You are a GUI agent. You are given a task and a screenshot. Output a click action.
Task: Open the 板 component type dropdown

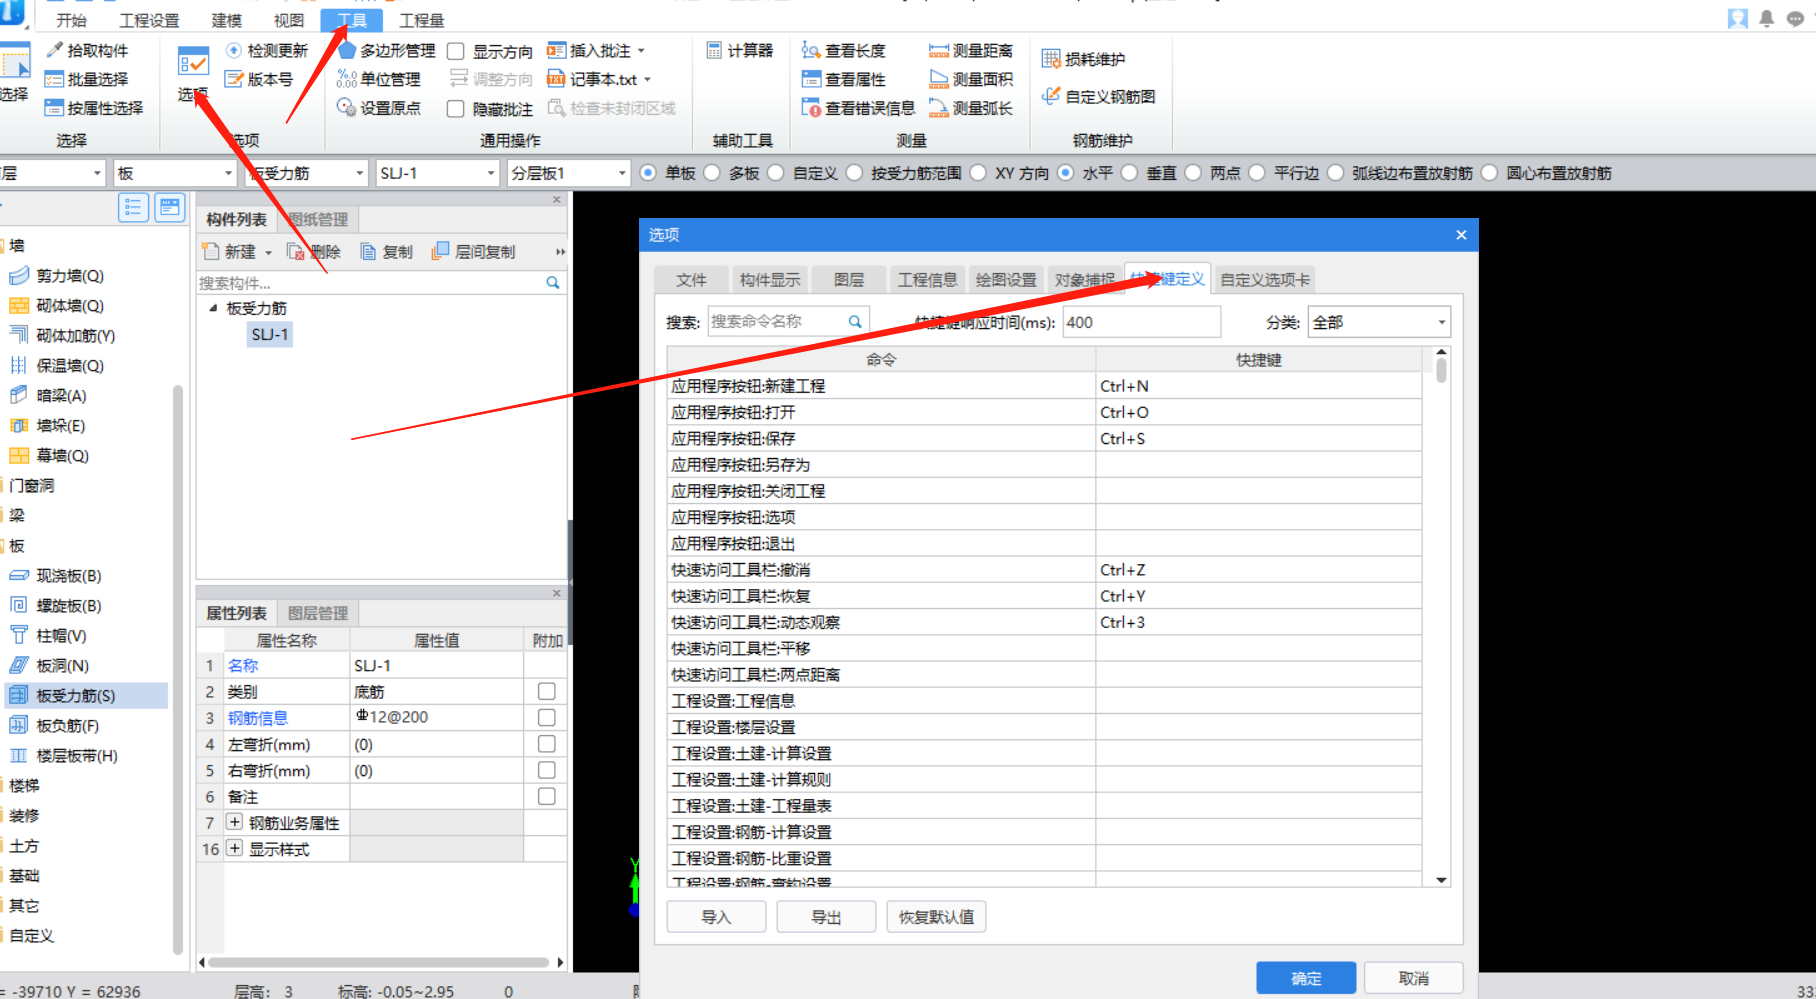point(175,173)
